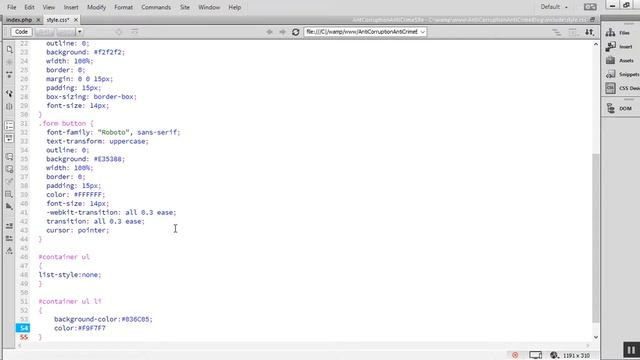This screenshot has height=360, width=640.
Task: Open the window size 1191 x 310 menu
Action: (x=576, y=356)
